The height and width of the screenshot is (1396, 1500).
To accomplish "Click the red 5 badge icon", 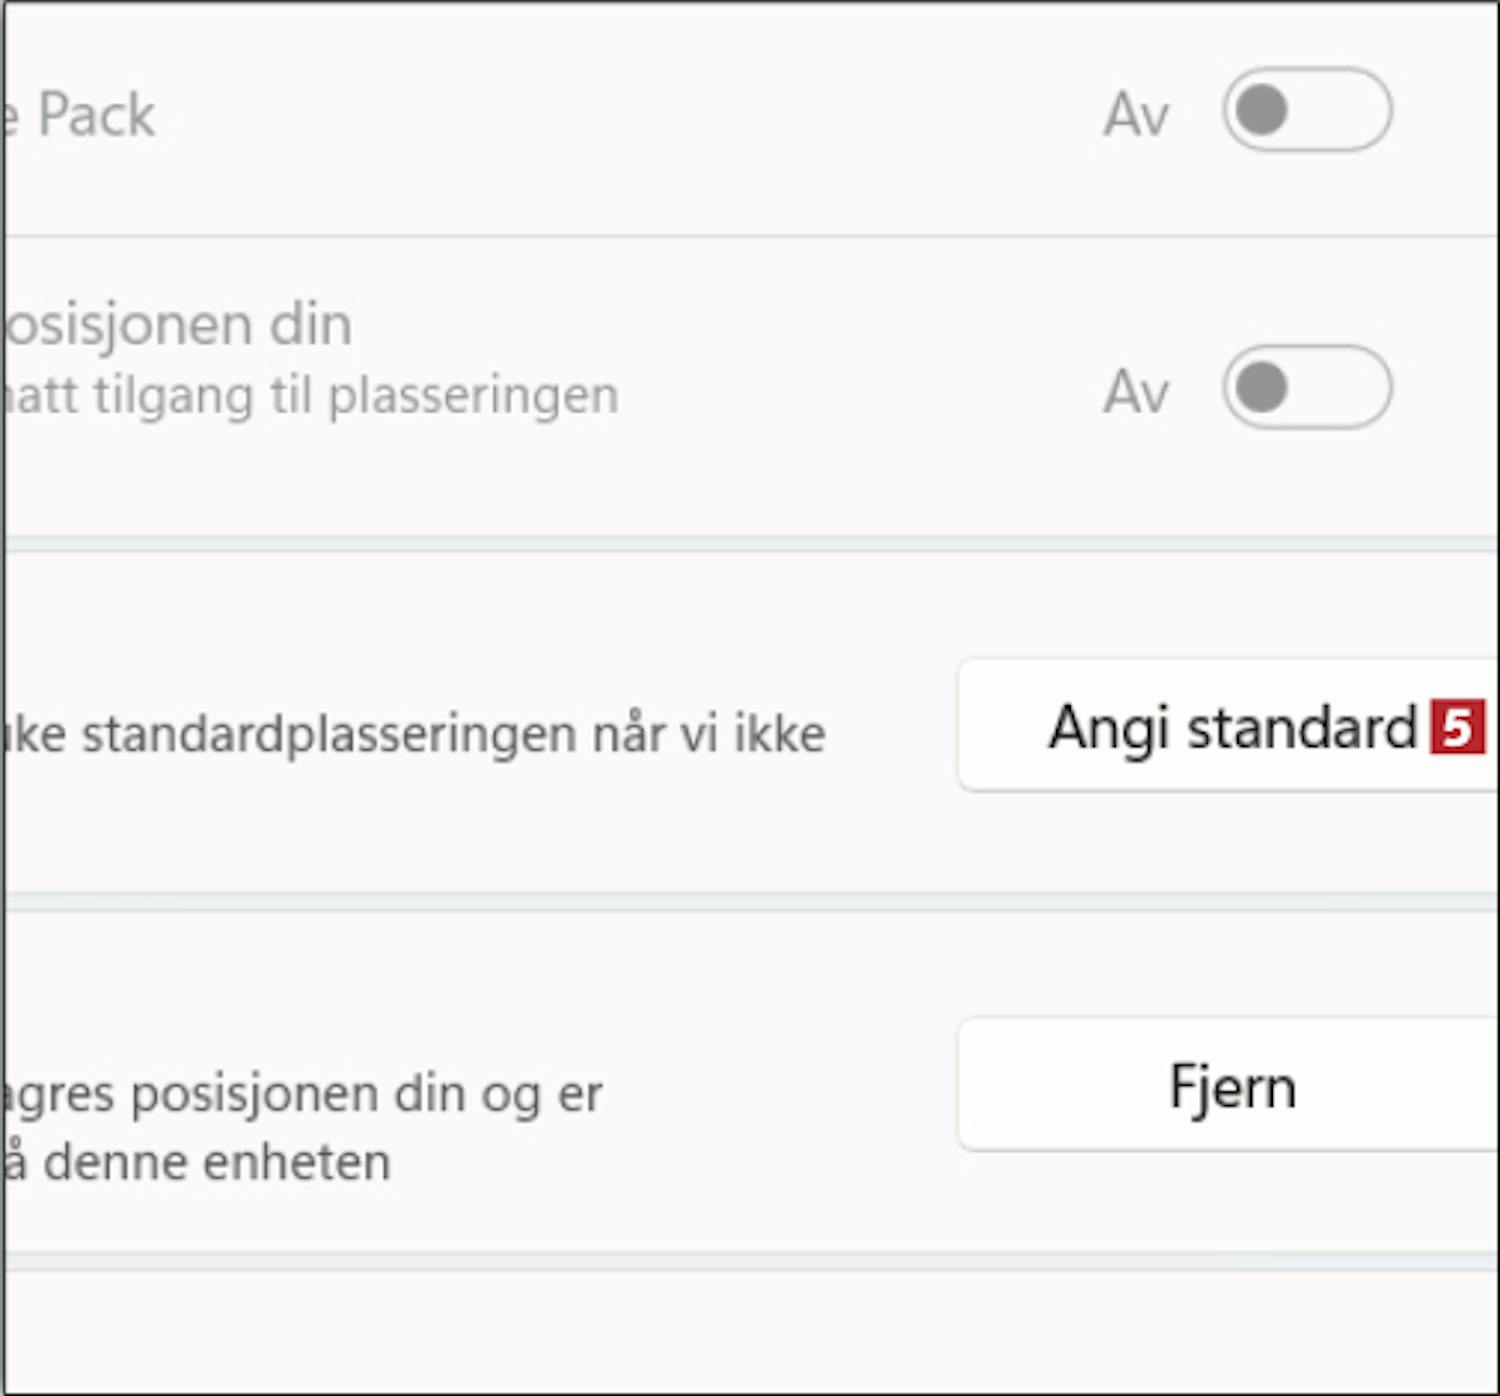I will pos(1457,727).
